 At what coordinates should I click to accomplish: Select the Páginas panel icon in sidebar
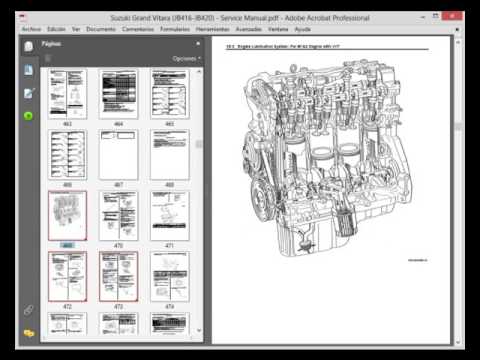[x=29, y=46]
